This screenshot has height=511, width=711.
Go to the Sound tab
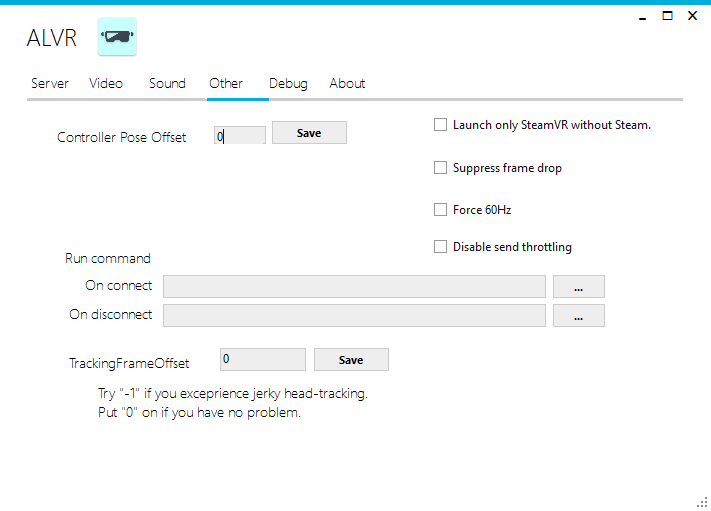(167, 83)
